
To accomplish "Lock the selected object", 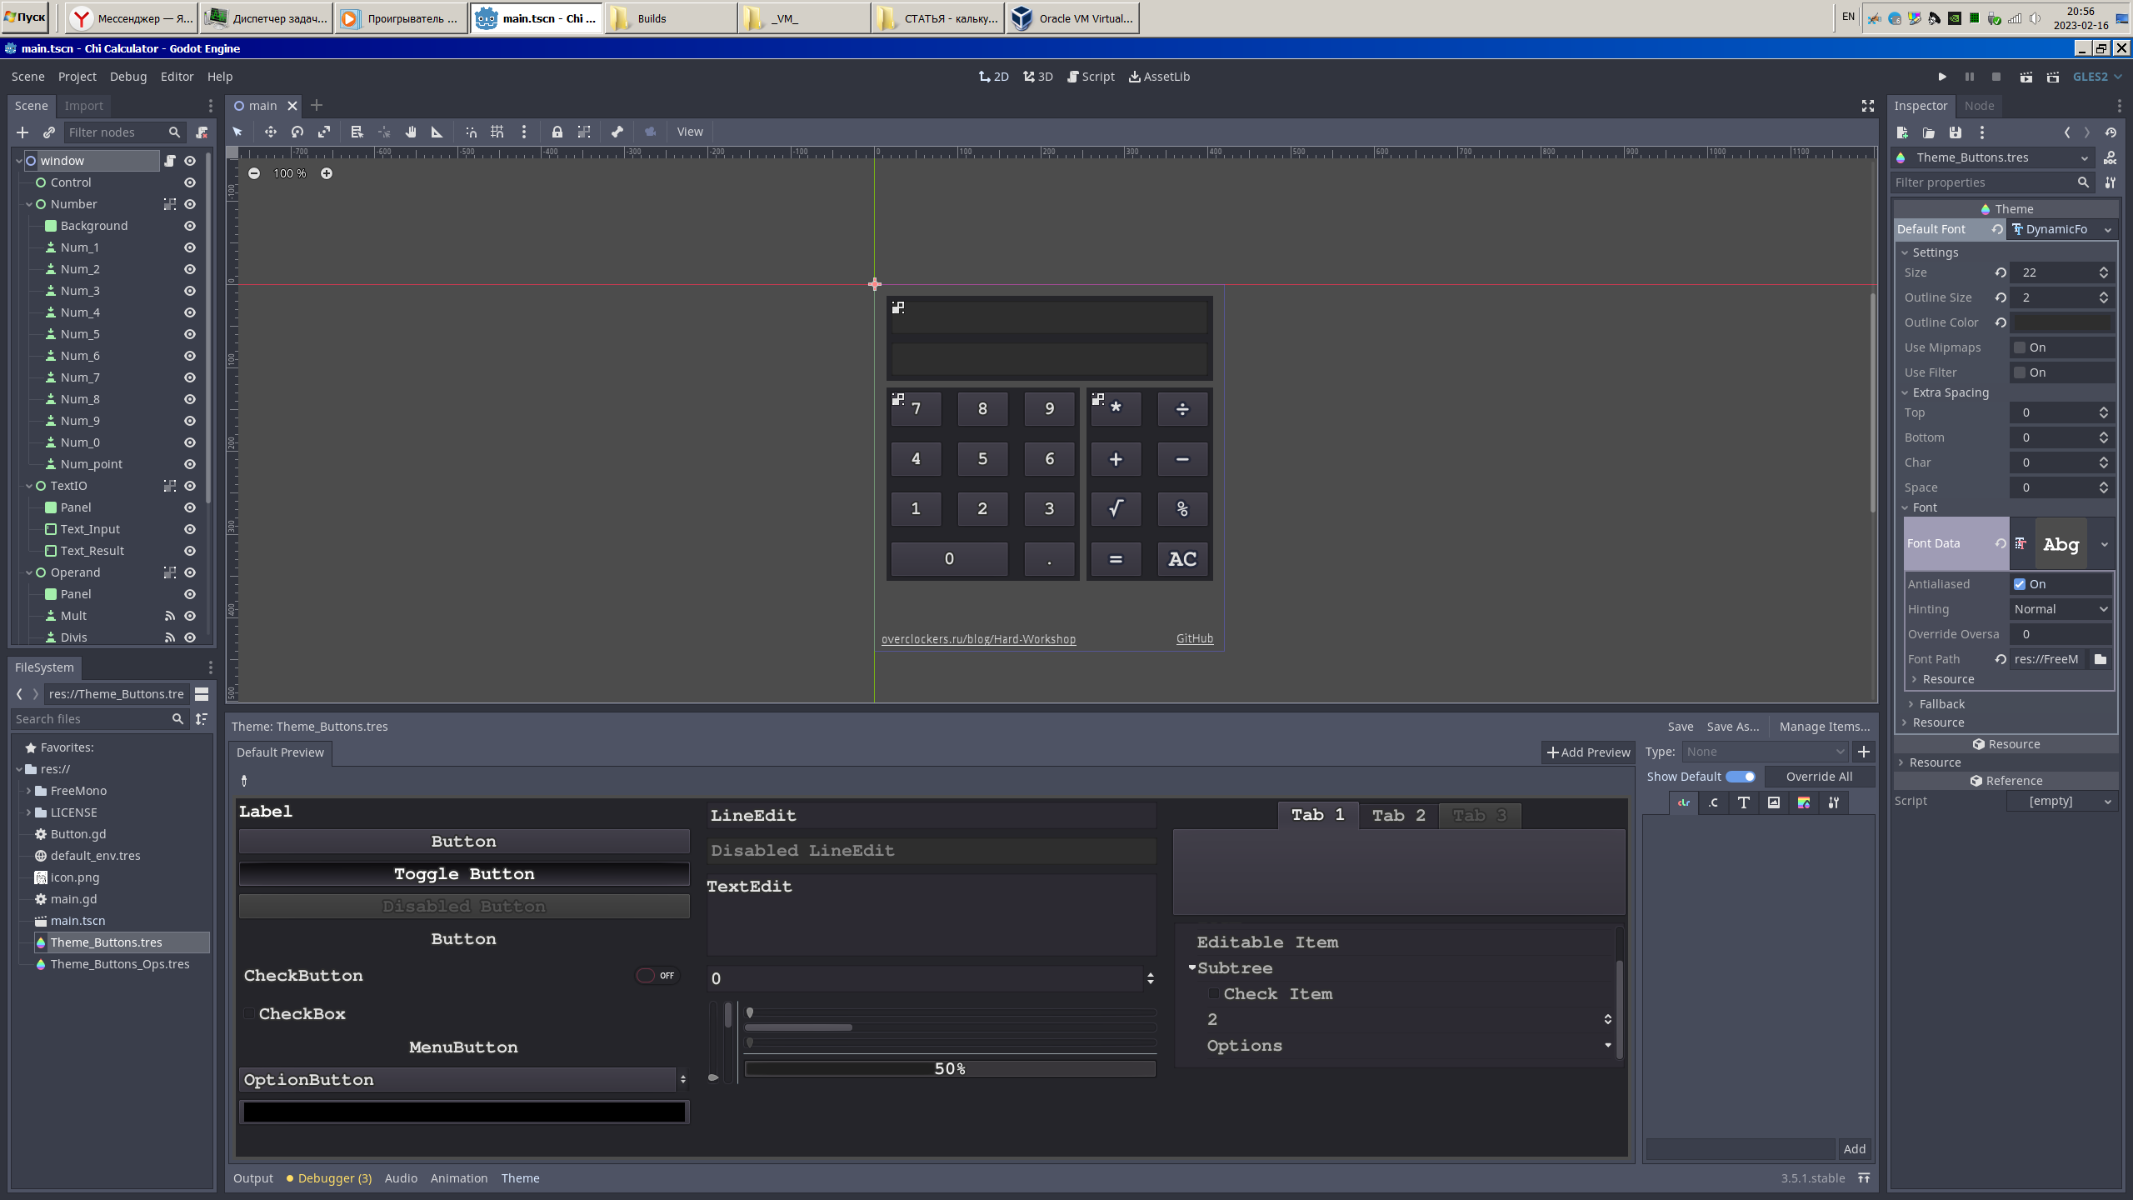I will click(x=557, y=132).
